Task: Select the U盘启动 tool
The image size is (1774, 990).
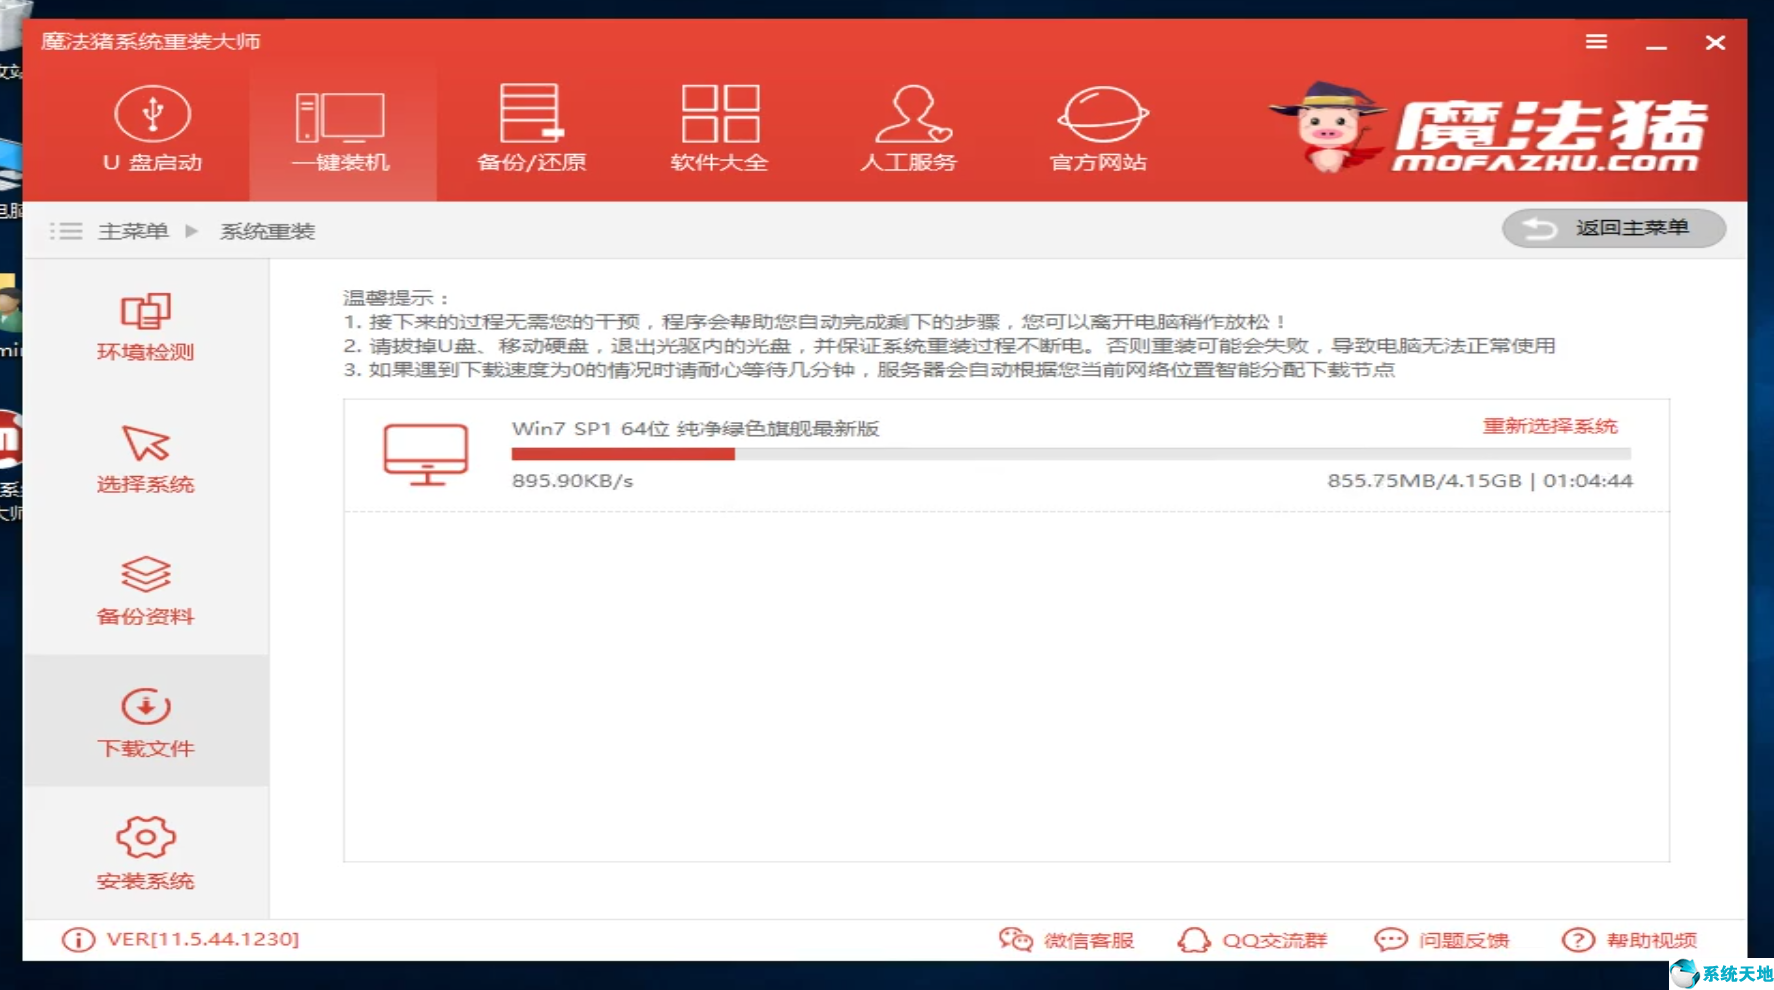Action: point(152,130)
